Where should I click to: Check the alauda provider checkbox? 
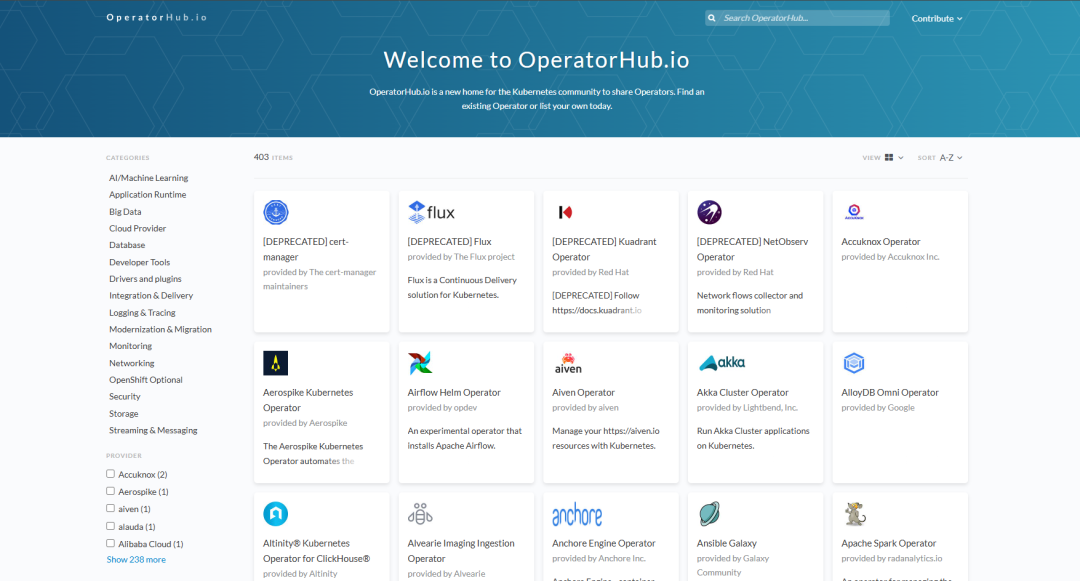click(110, 526)
